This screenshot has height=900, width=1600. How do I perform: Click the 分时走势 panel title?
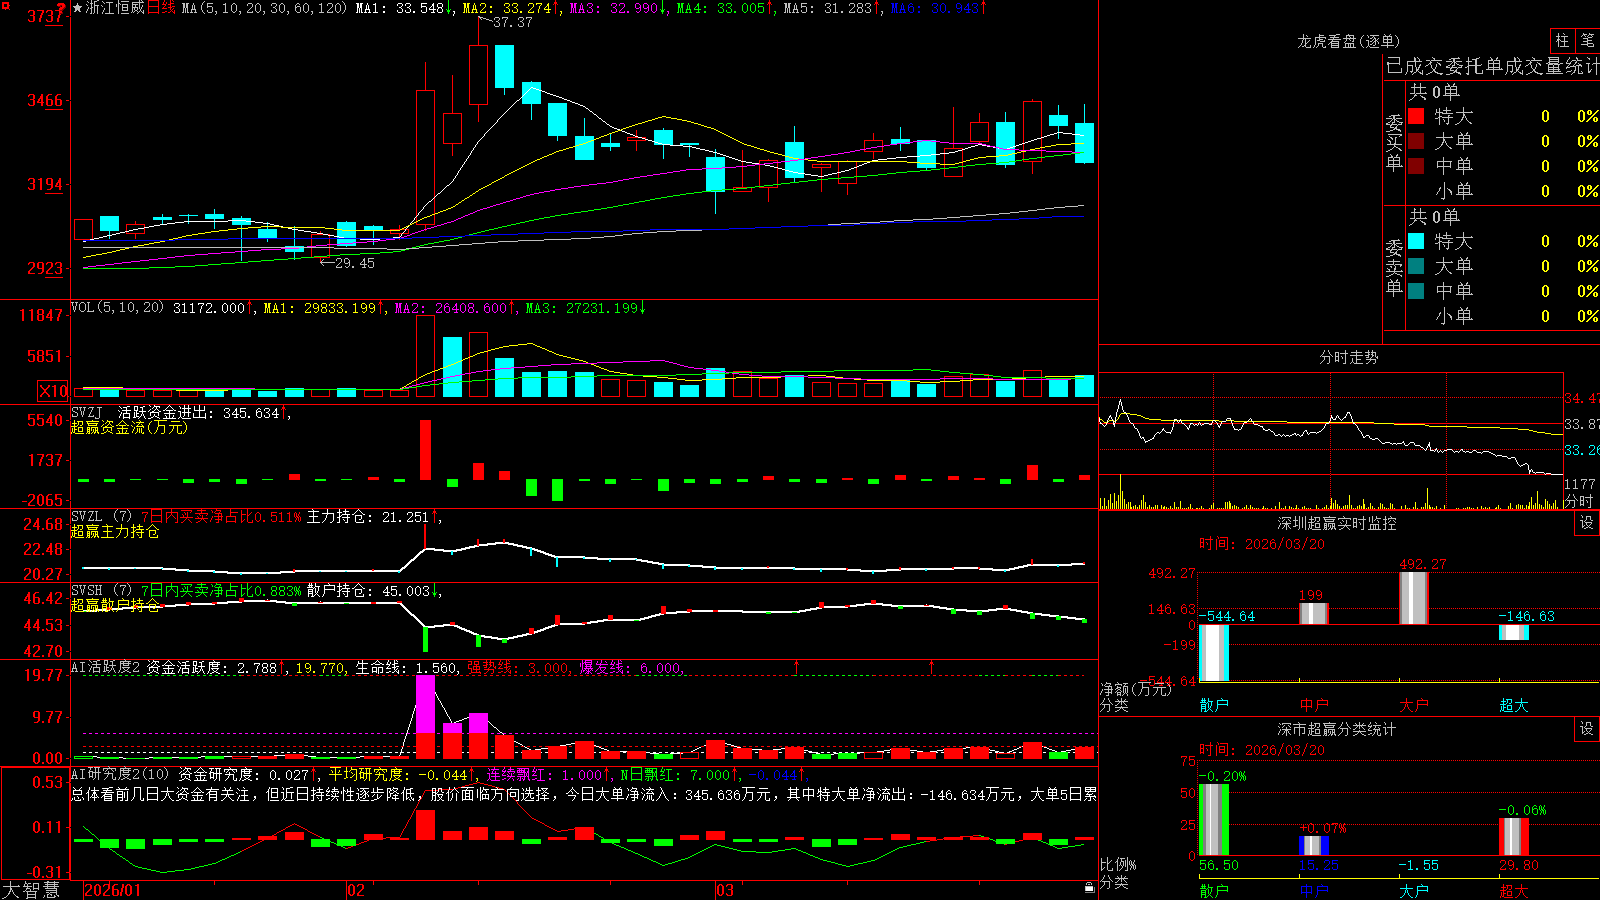(x=1348, y=357)
